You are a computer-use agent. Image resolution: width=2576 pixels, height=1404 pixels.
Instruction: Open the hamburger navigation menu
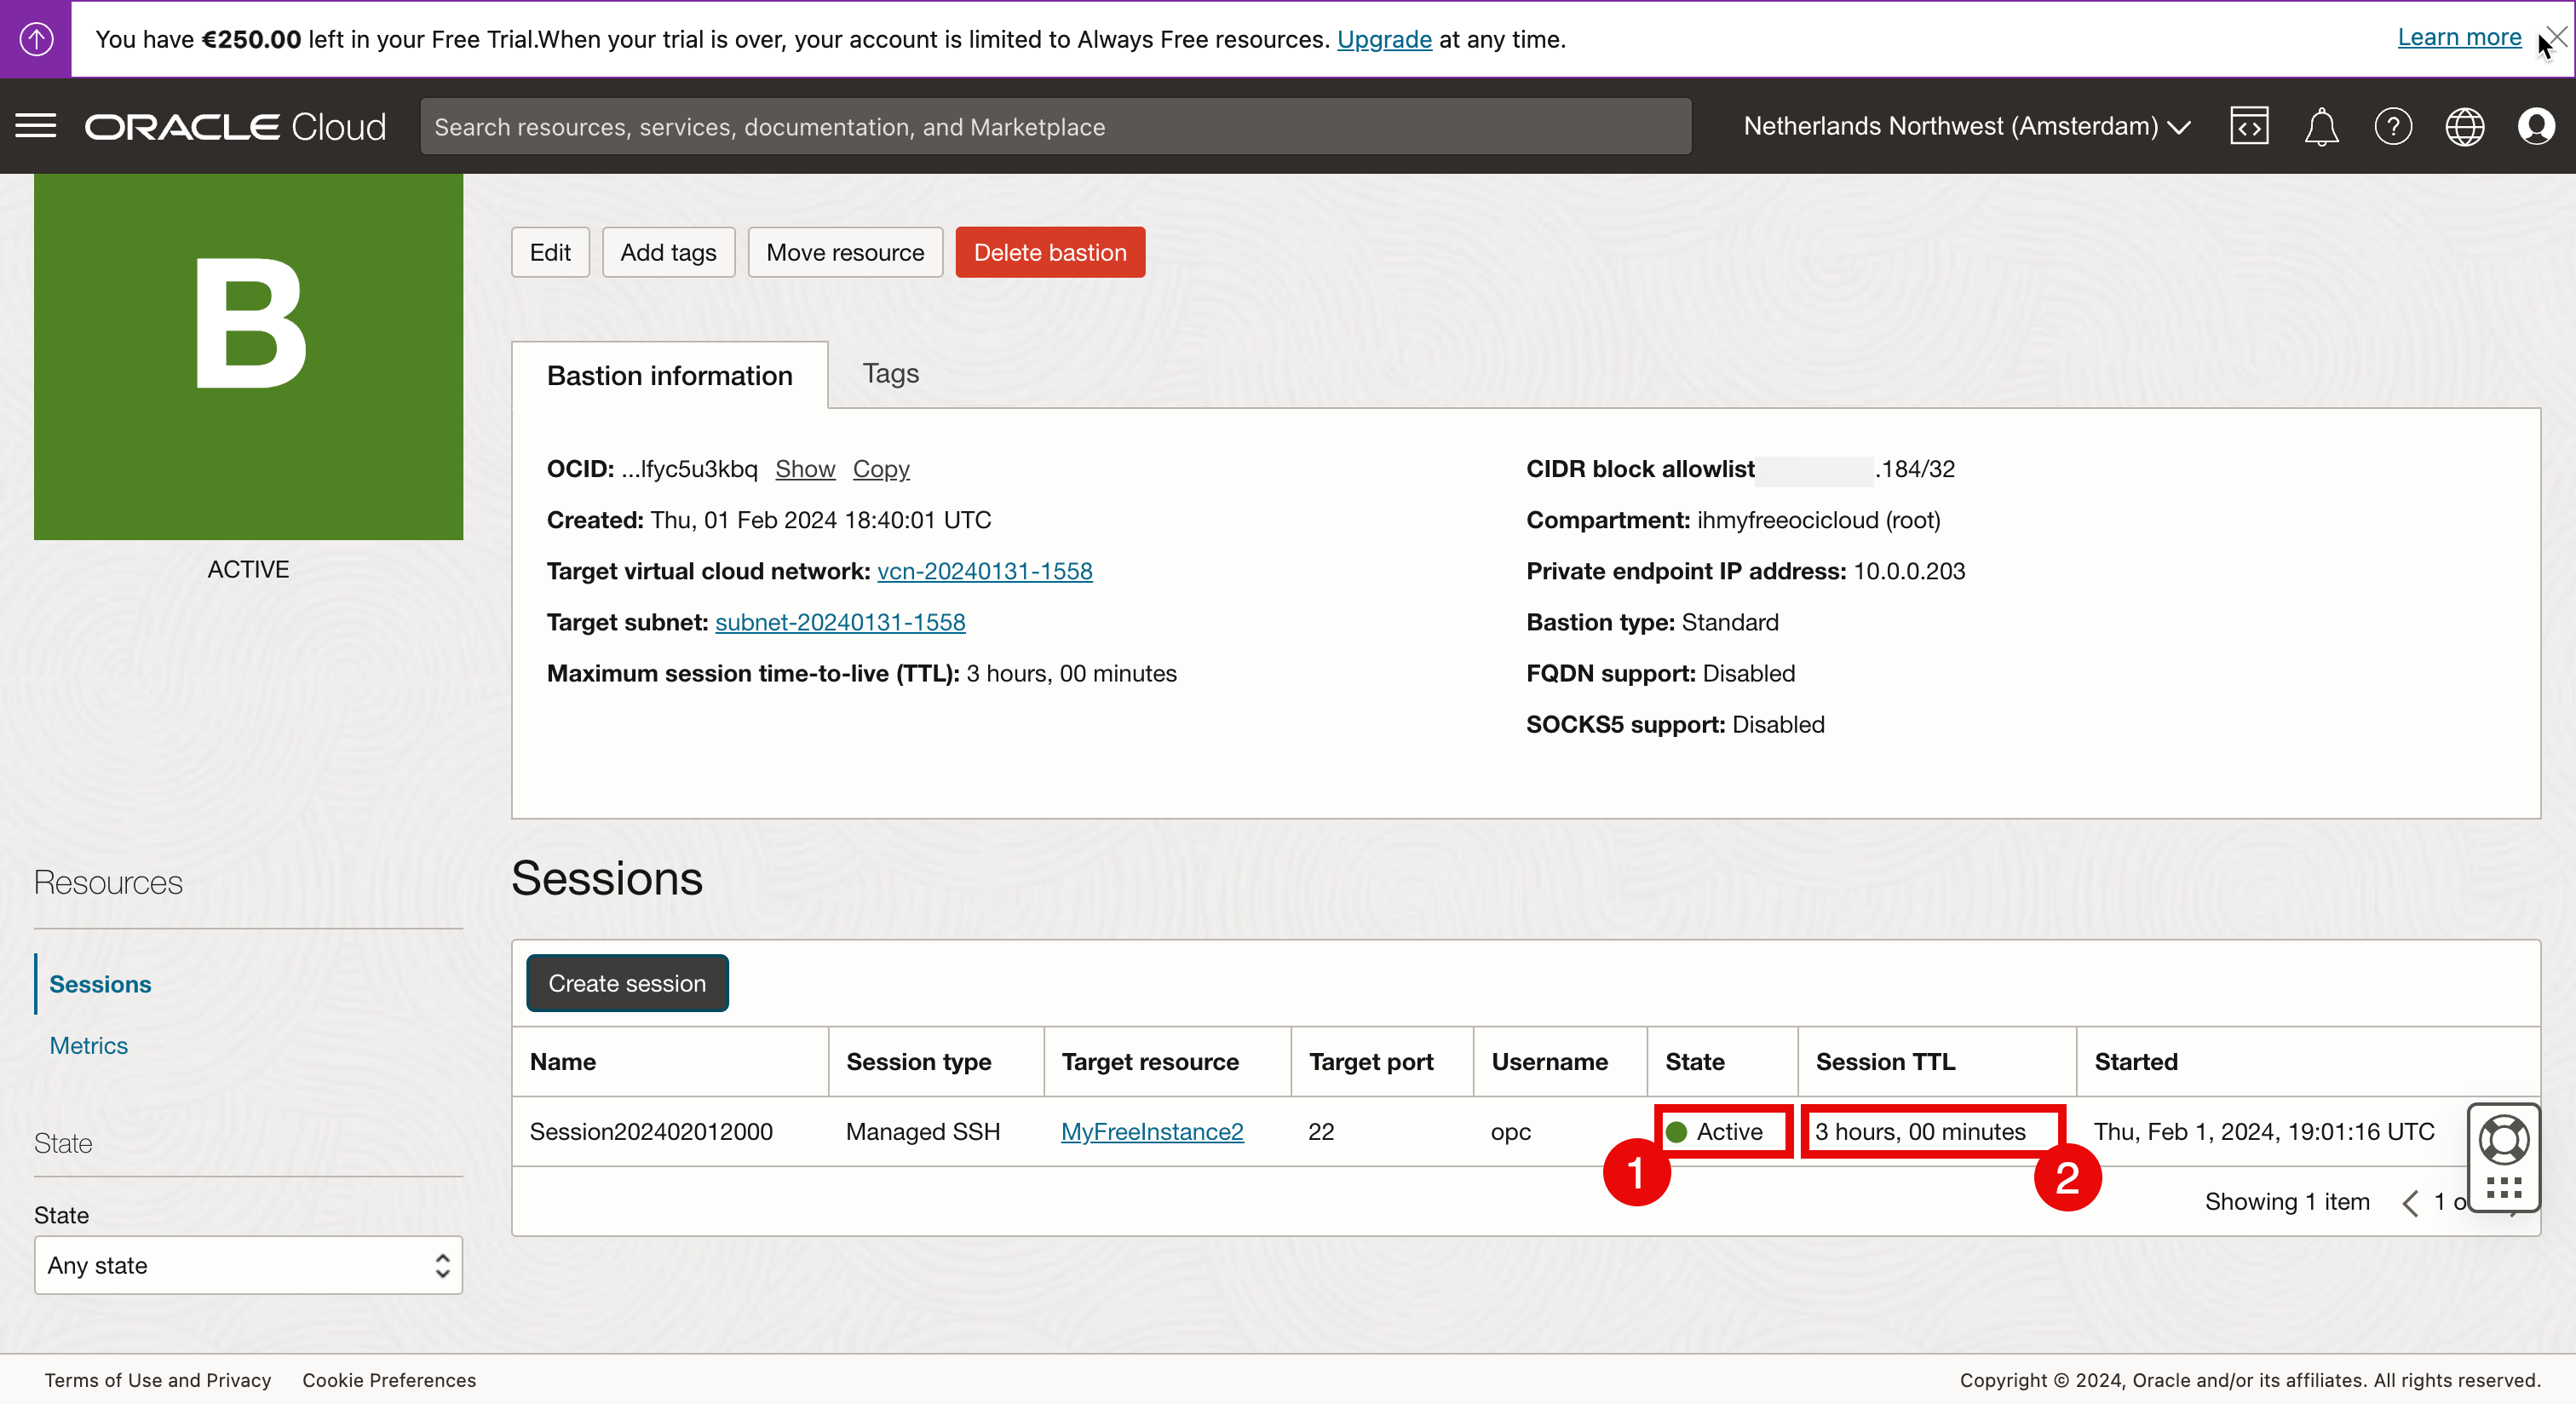click(x=36, y=126)
